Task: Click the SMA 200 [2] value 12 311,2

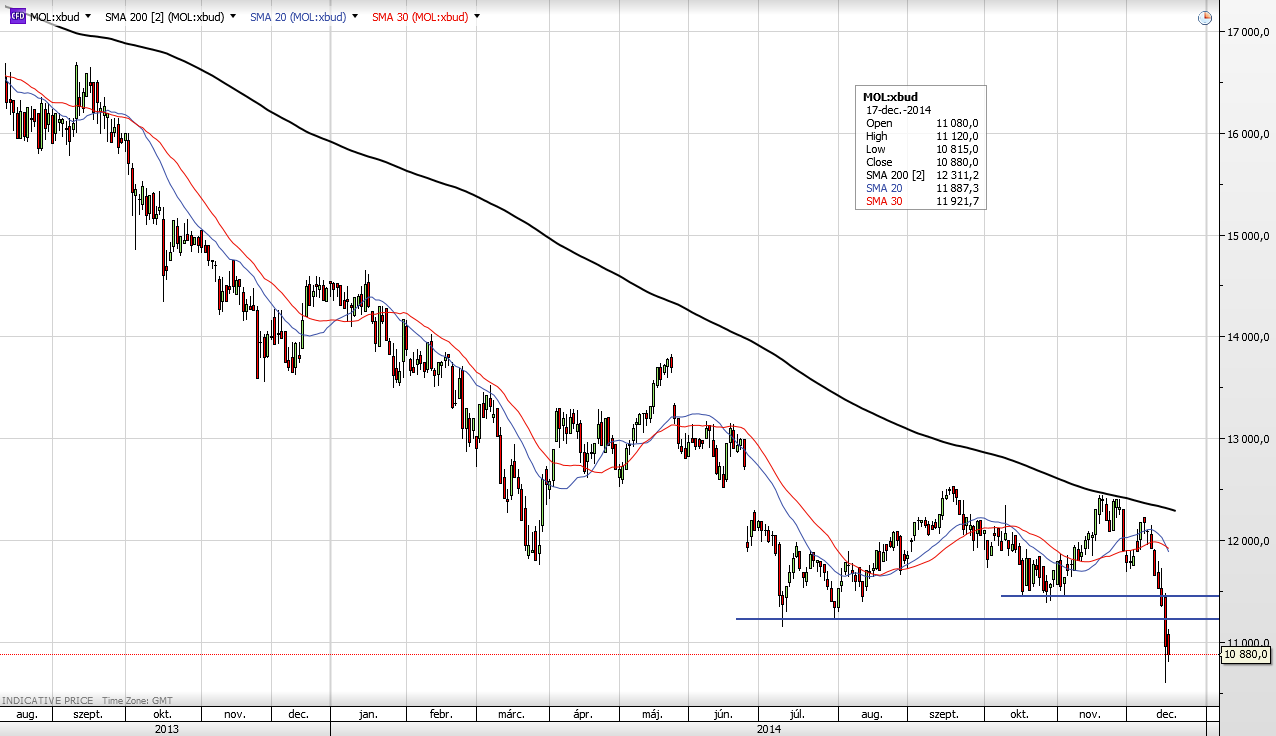Action: [957, 175]
